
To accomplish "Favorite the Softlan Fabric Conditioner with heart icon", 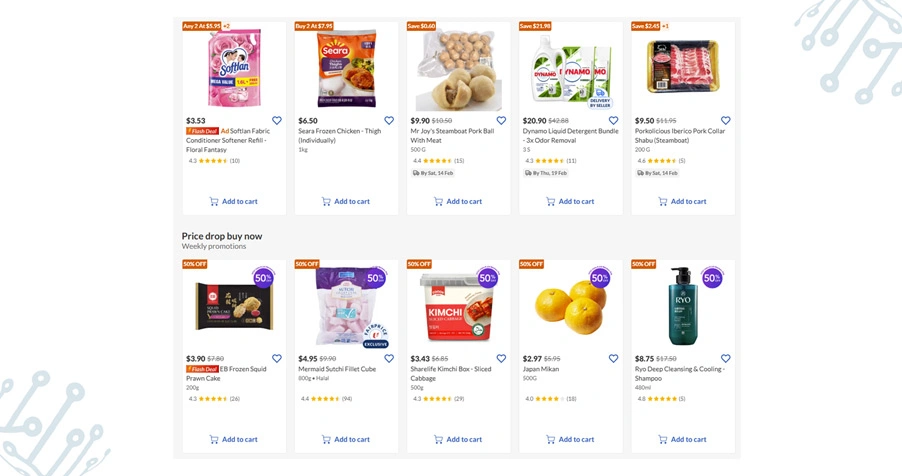I will [277, 121].
